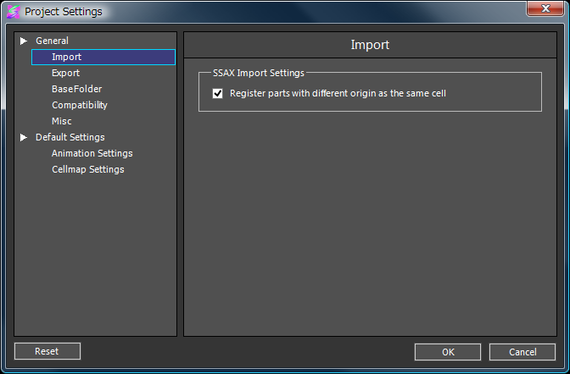Select the Default Settings category label
The height and width of the screenshot is (374, 570).
[70, 137]
